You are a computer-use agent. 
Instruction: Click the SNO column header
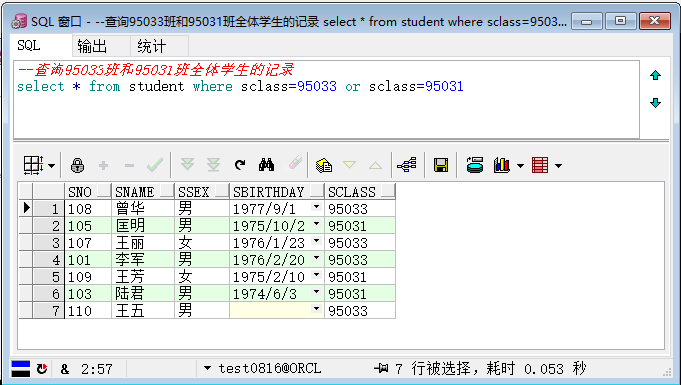point(88,192)
